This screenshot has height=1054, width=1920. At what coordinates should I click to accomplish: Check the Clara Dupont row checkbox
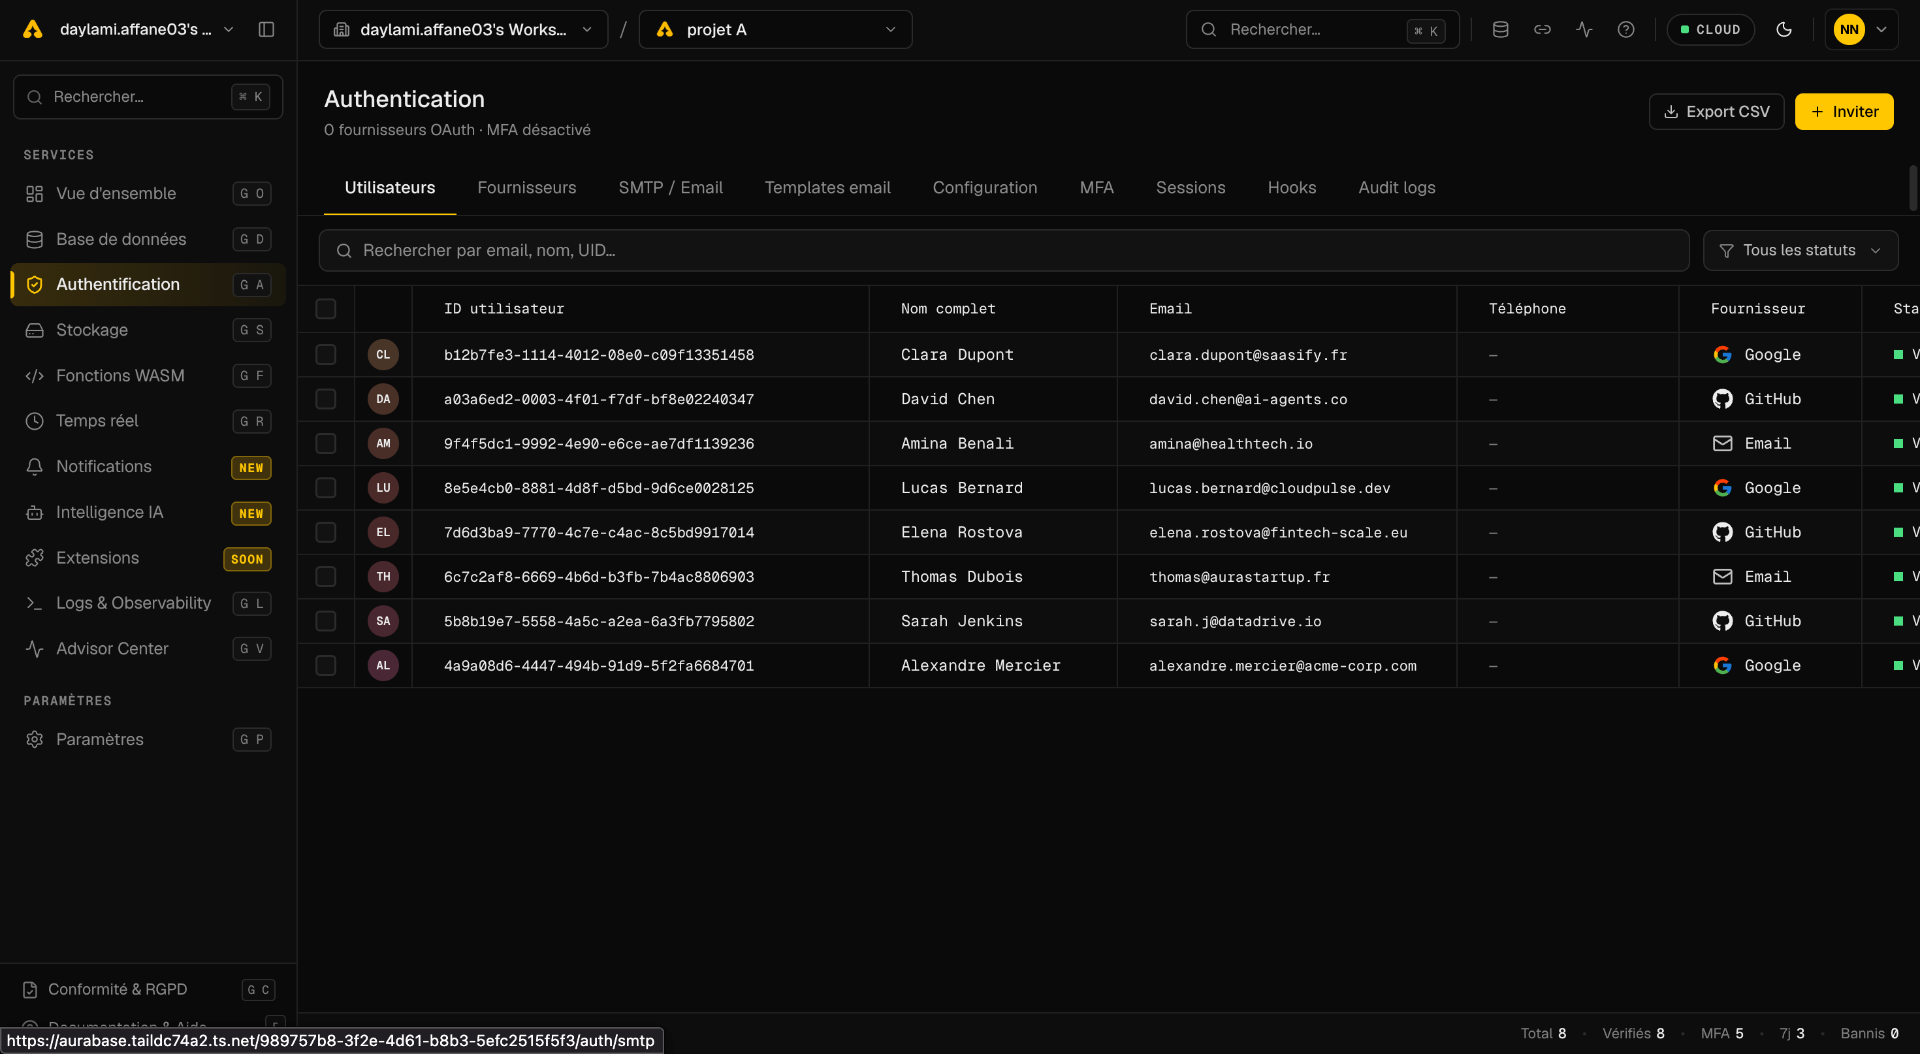tap(326, 354)
